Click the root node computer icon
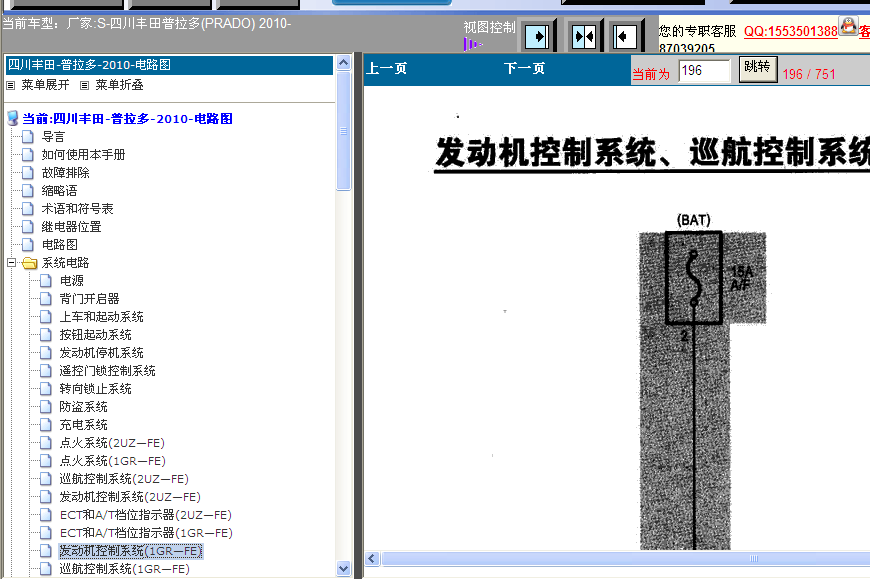This screenshot has width=870, height=579. pyautogui.click(x=13, y=118)
